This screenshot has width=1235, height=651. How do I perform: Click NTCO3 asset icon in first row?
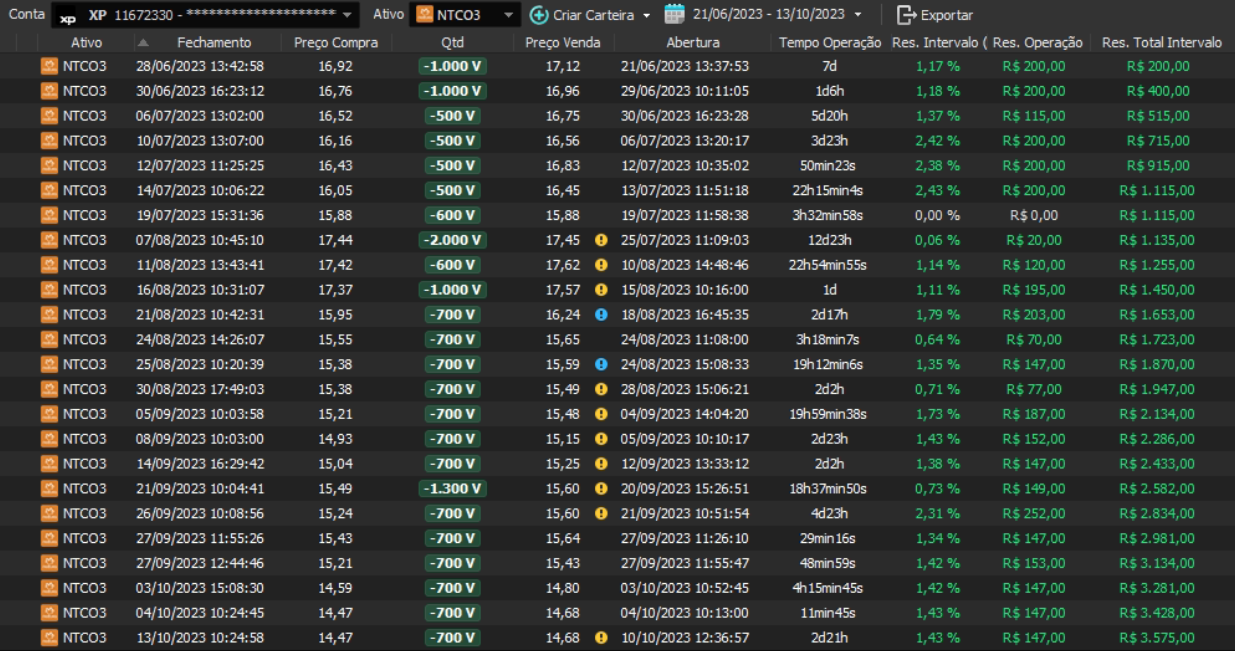(x=49, y=66)
